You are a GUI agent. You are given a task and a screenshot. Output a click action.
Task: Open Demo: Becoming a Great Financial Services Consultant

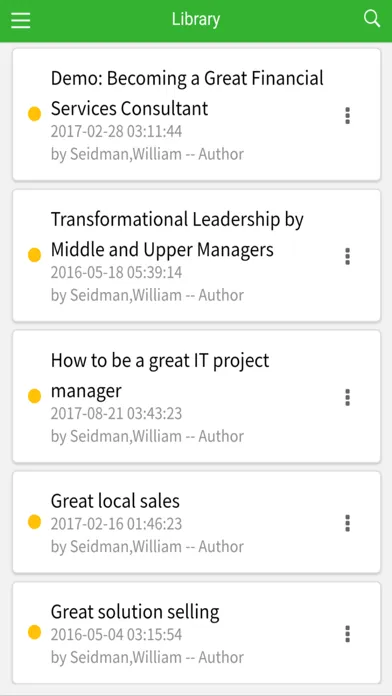click(187, 93)
